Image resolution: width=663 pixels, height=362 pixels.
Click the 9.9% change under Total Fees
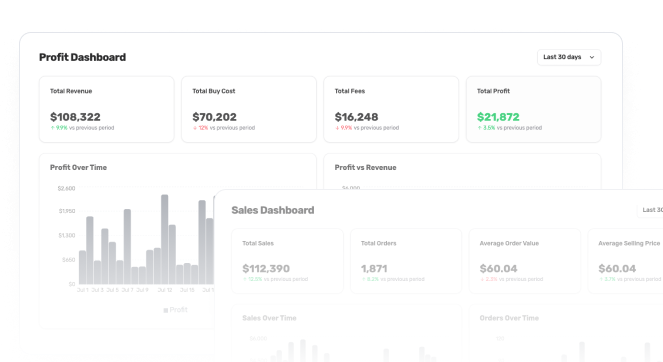(x=344, y=128)
